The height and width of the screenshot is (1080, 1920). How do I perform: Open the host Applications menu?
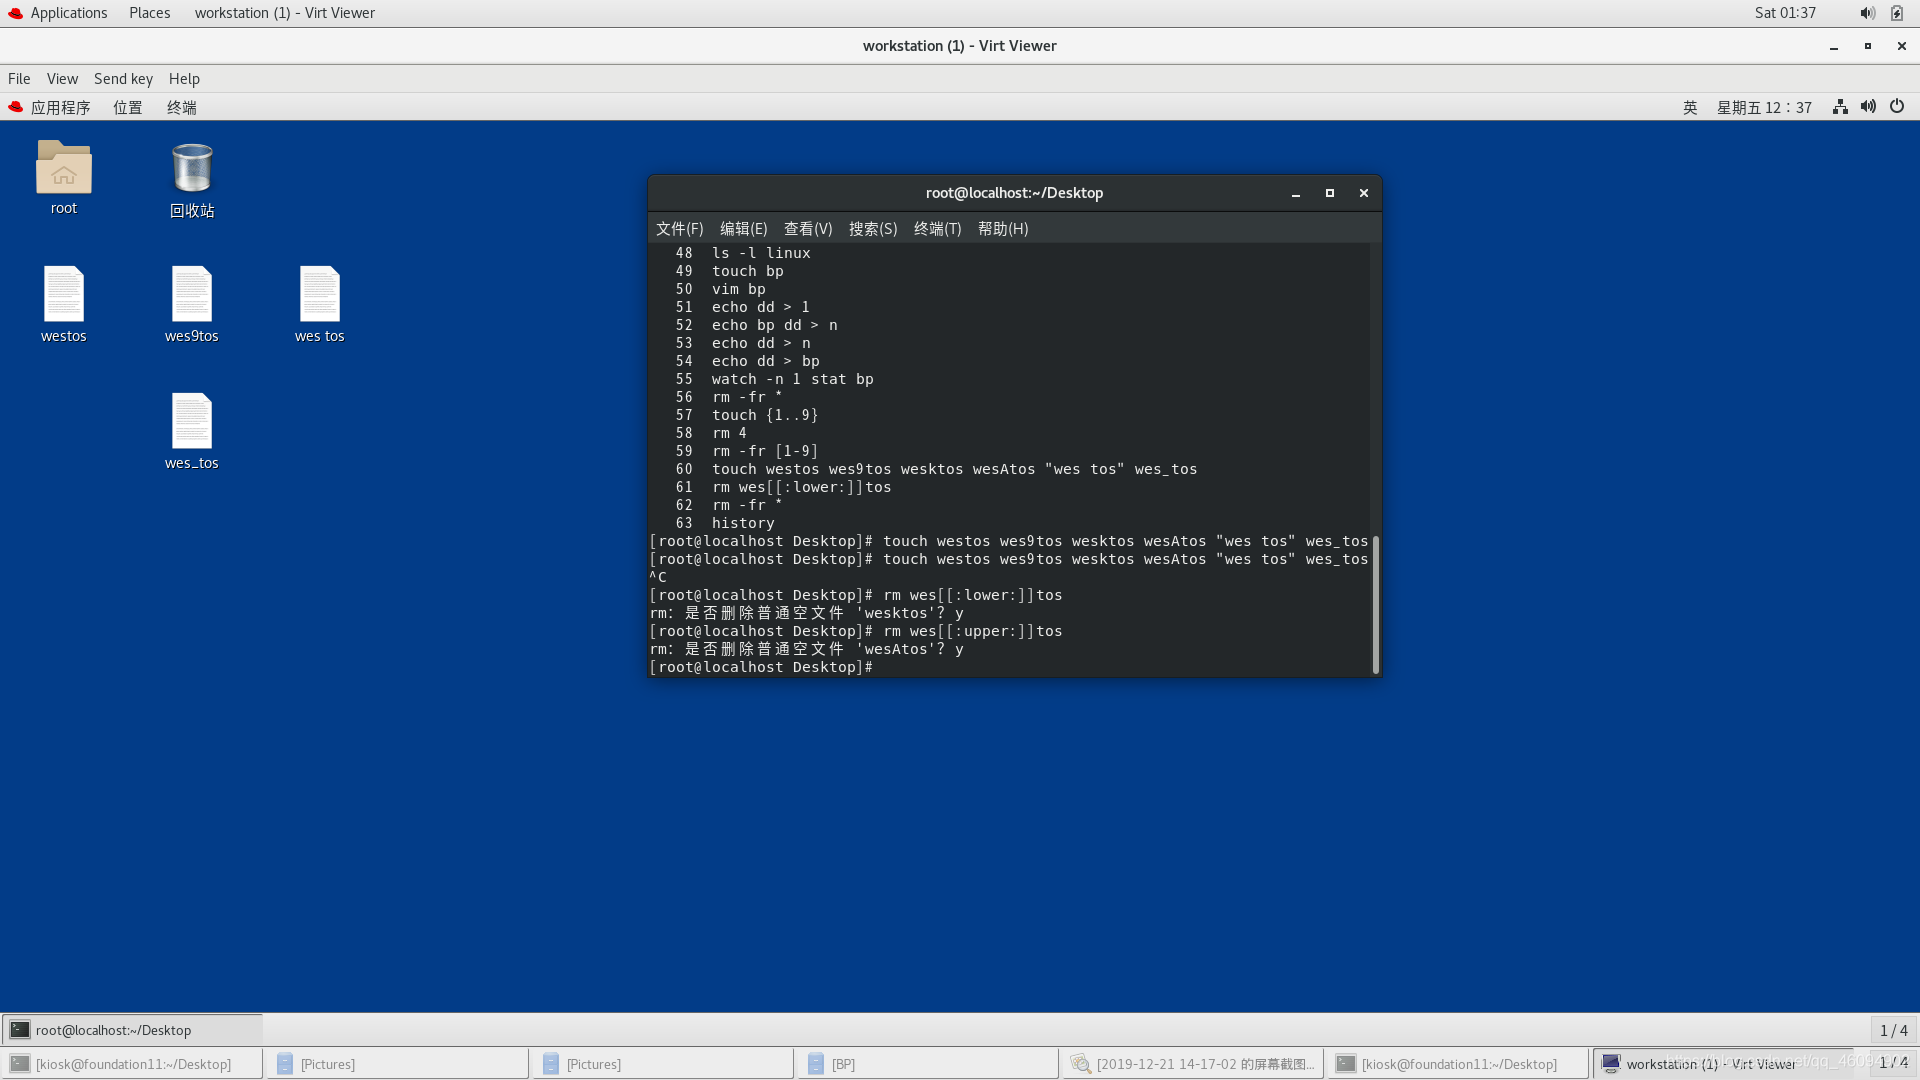[68, 13]
